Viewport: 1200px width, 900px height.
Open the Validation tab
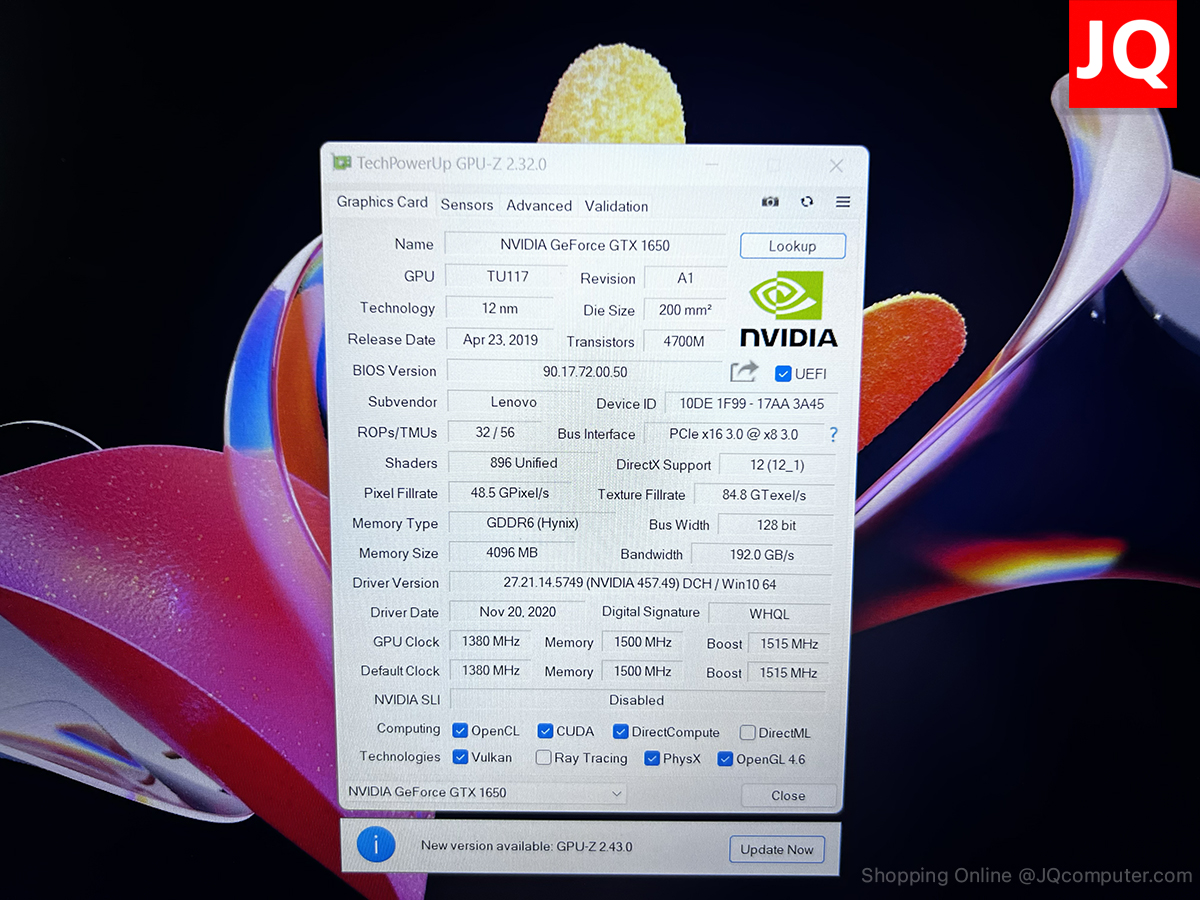(616, 207)
